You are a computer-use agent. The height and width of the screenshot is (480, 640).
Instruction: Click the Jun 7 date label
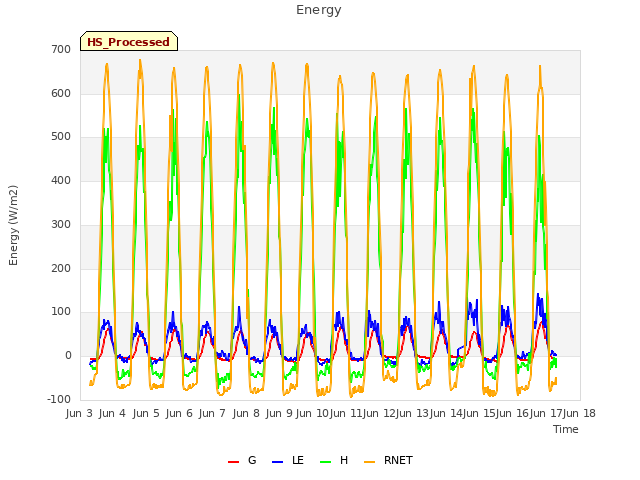point(212,413)
